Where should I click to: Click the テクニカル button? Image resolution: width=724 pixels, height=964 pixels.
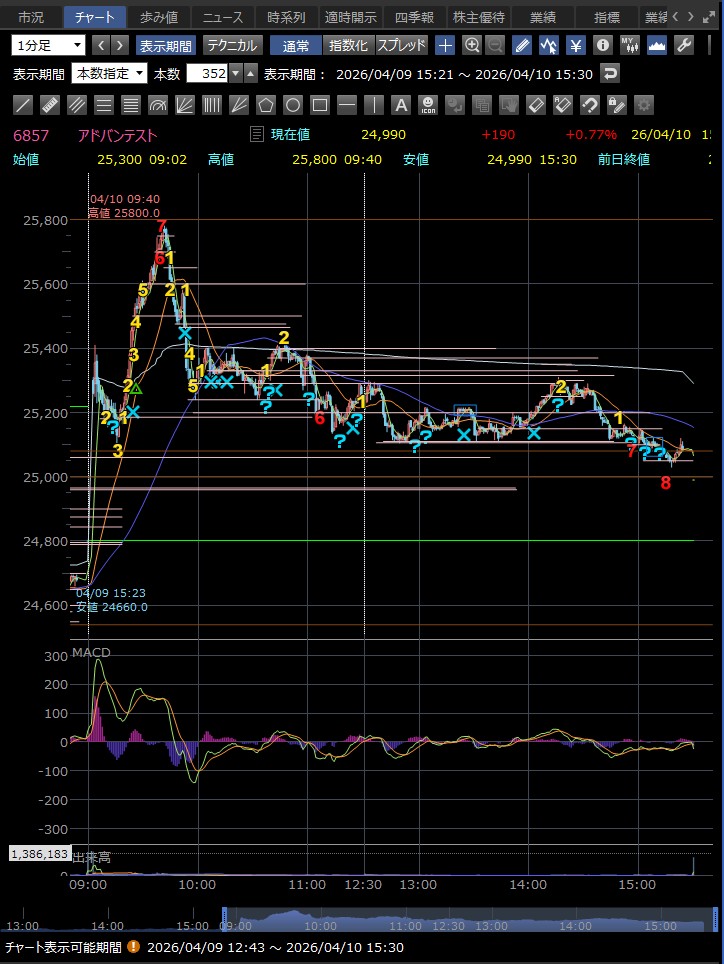[232, 45]
